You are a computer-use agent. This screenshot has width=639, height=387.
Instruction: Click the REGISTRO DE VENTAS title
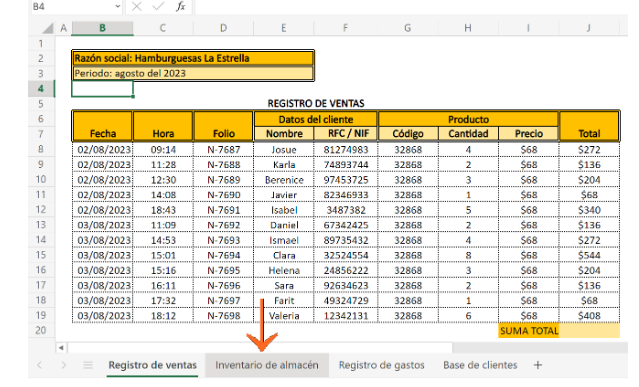pos(316,103)
